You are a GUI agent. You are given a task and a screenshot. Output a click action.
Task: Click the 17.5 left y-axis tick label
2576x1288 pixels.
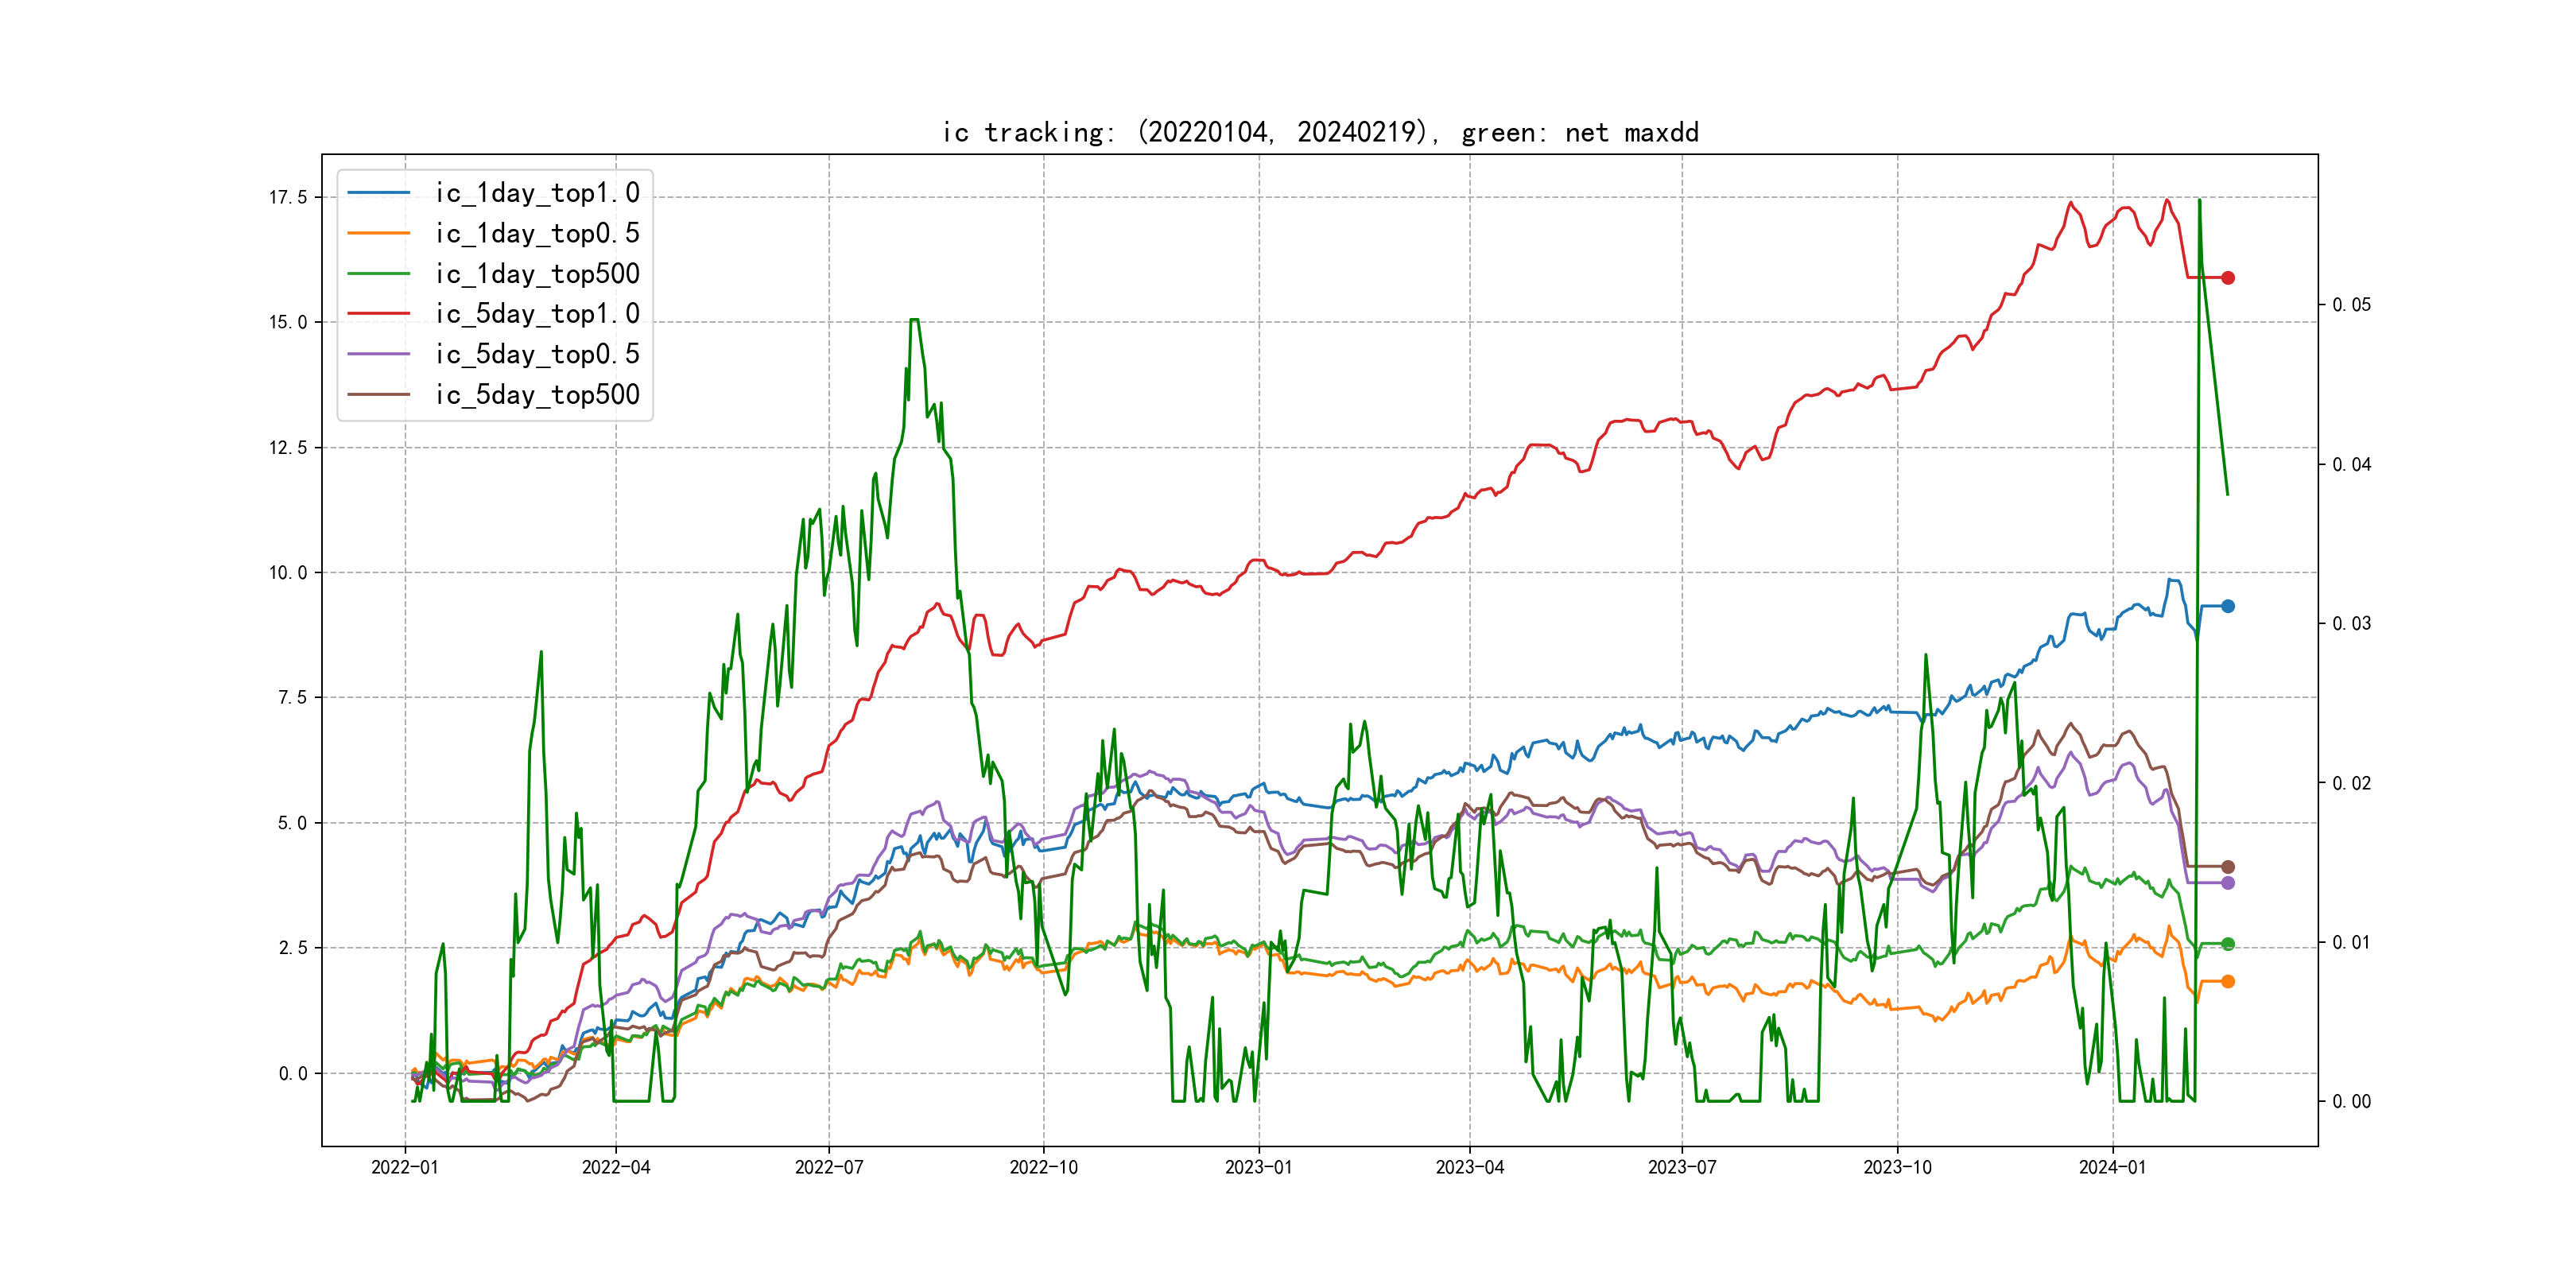pos(288,197)
